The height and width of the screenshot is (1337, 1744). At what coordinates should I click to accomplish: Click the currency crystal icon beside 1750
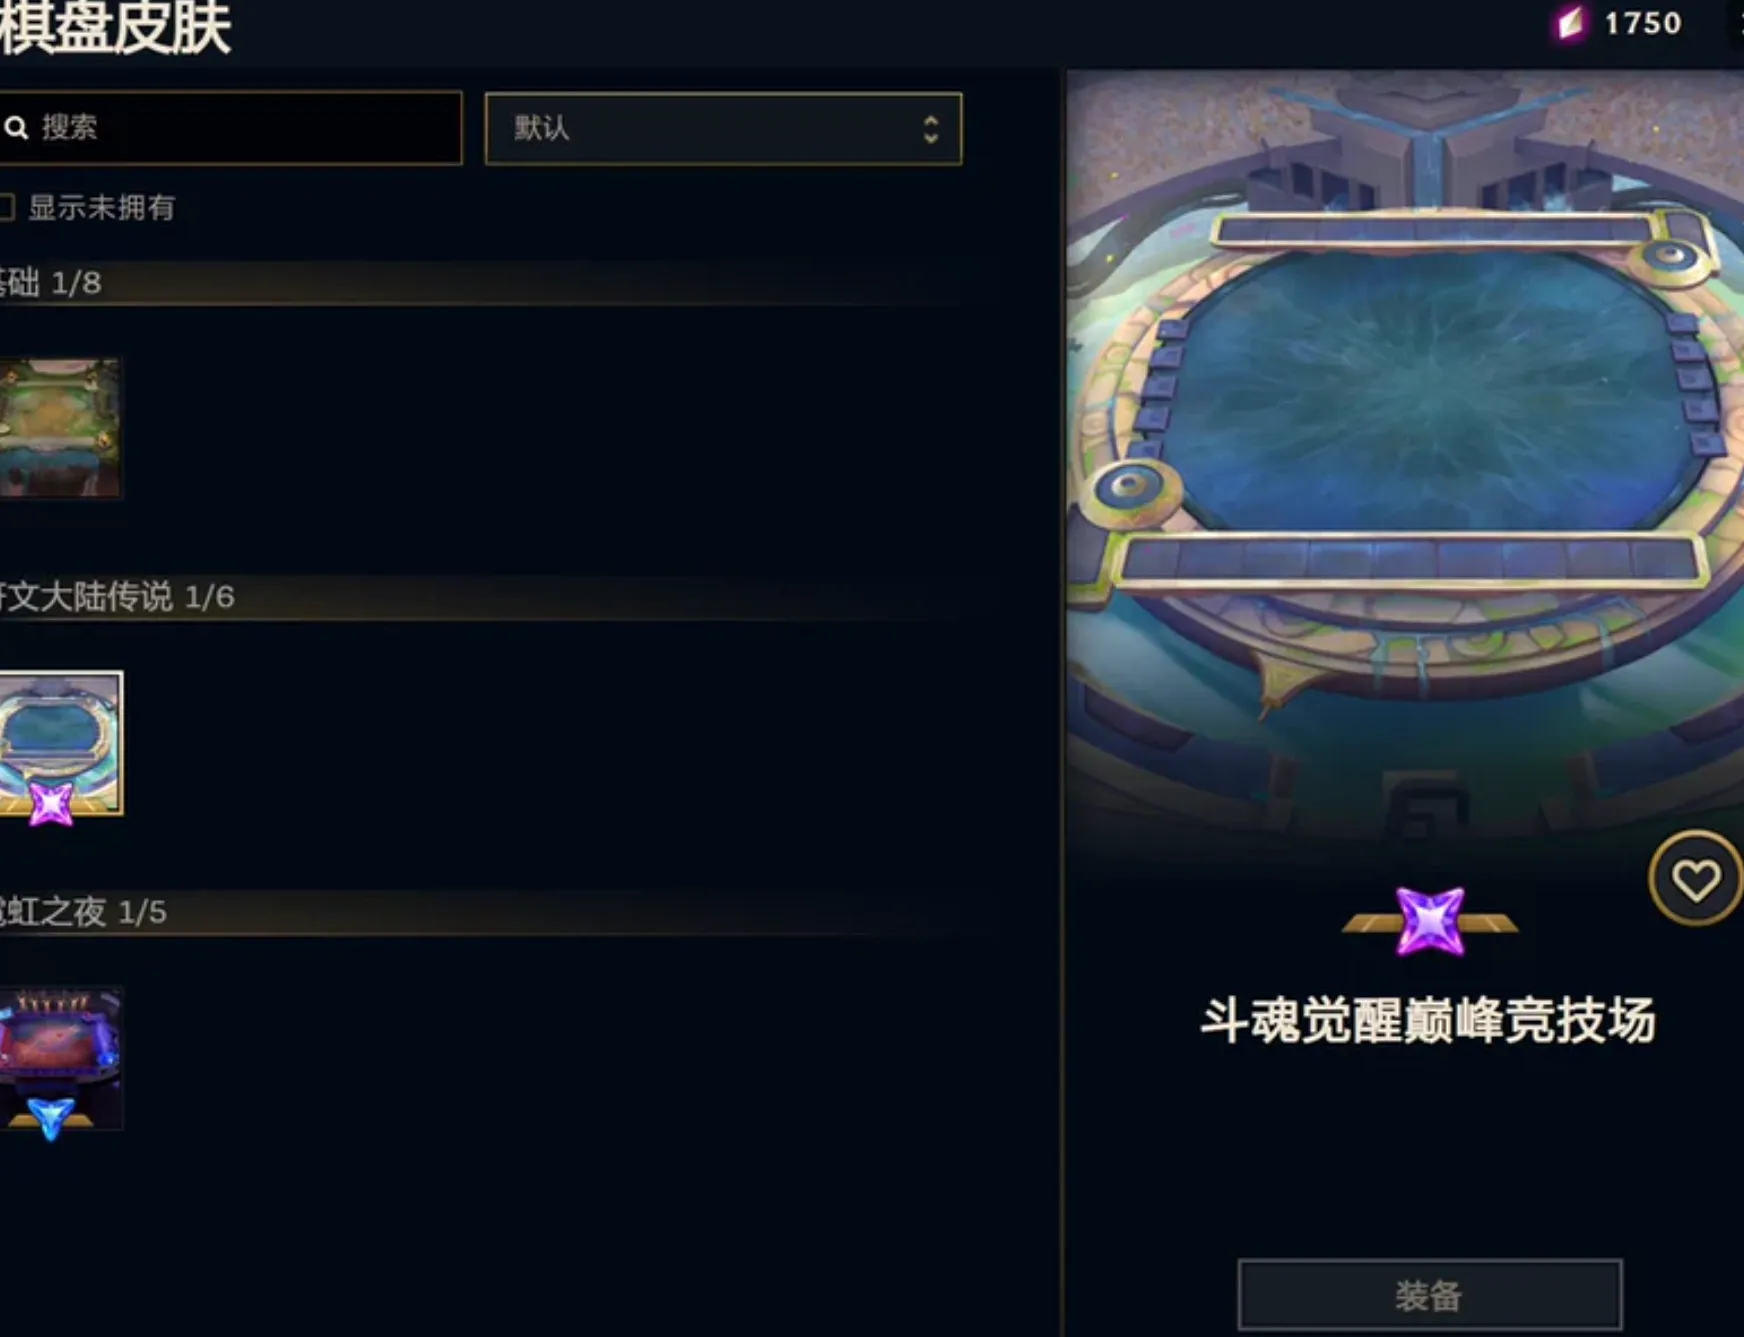click(1570, 23)
